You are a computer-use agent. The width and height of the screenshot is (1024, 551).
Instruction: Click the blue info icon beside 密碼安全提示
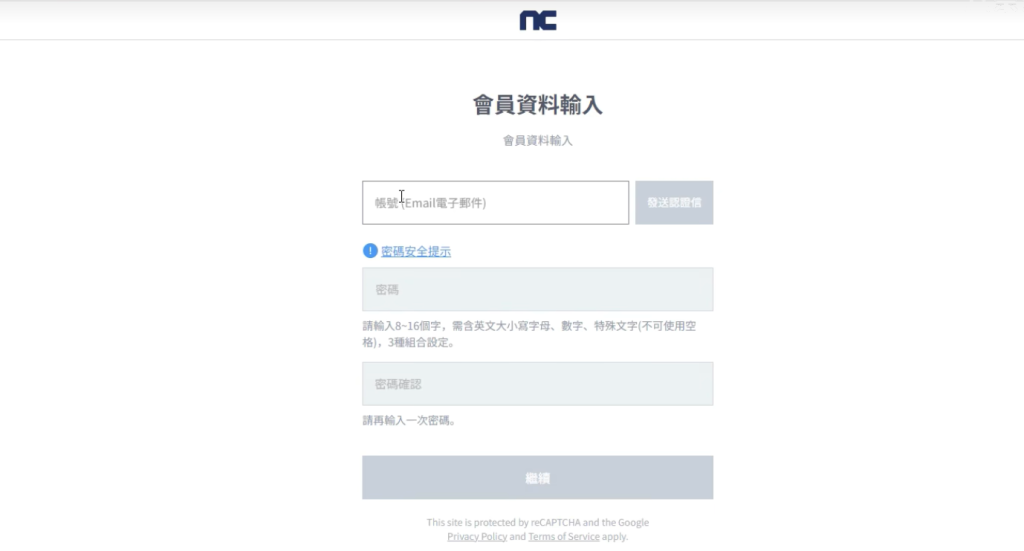370,251
